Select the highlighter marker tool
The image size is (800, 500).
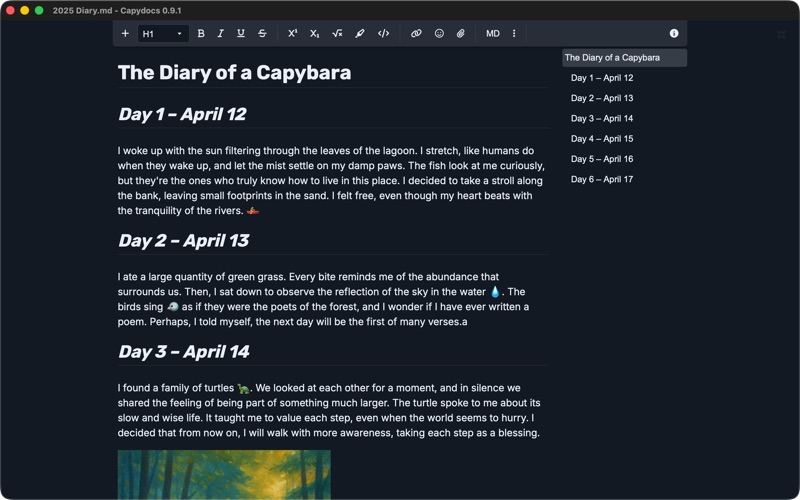click(x=360, y=34)
